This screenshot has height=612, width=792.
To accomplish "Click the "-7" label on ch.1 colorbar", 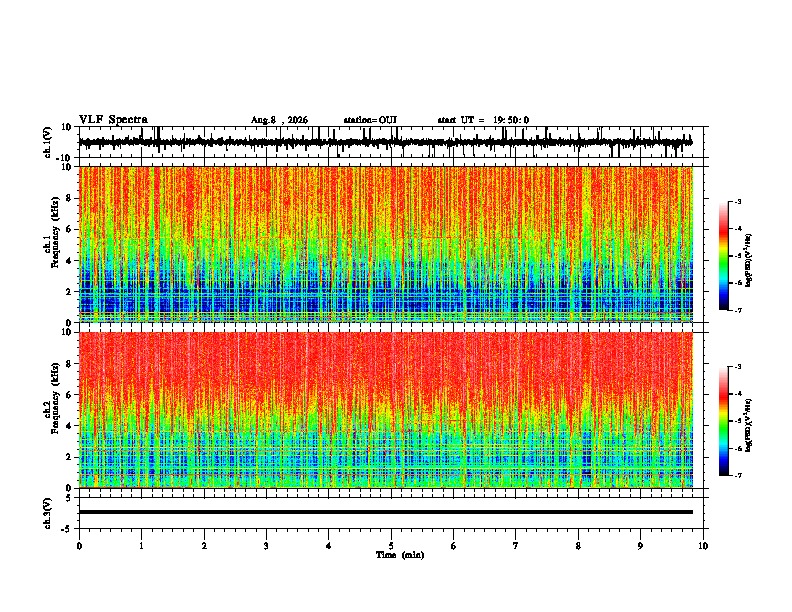I will [x=738, y=310].
